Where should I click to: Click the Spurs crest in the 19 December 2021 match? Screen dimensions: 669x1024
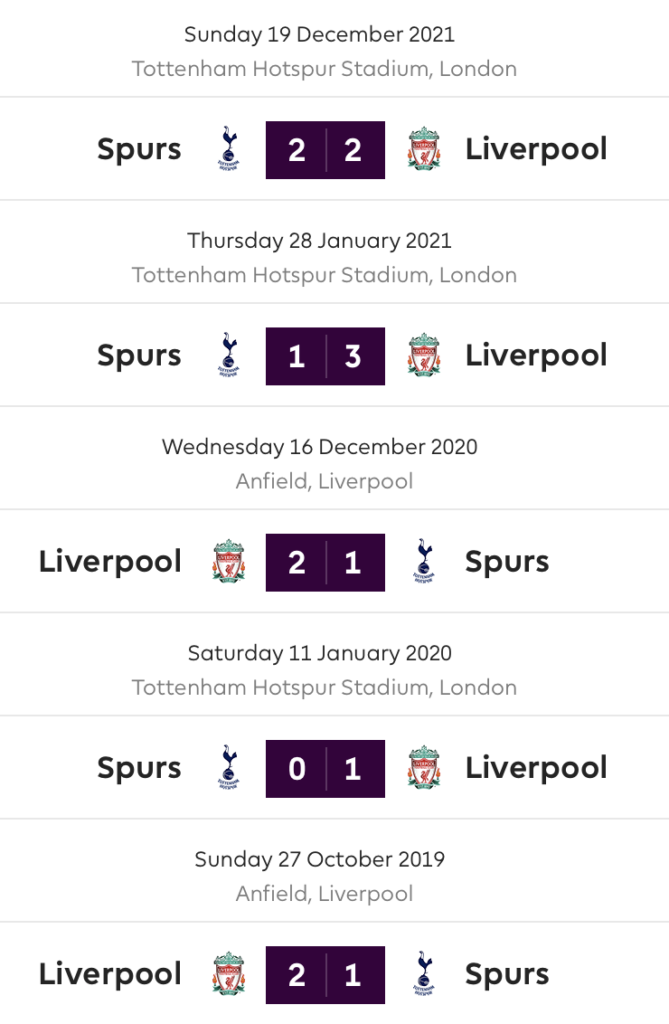coord(228,149)
